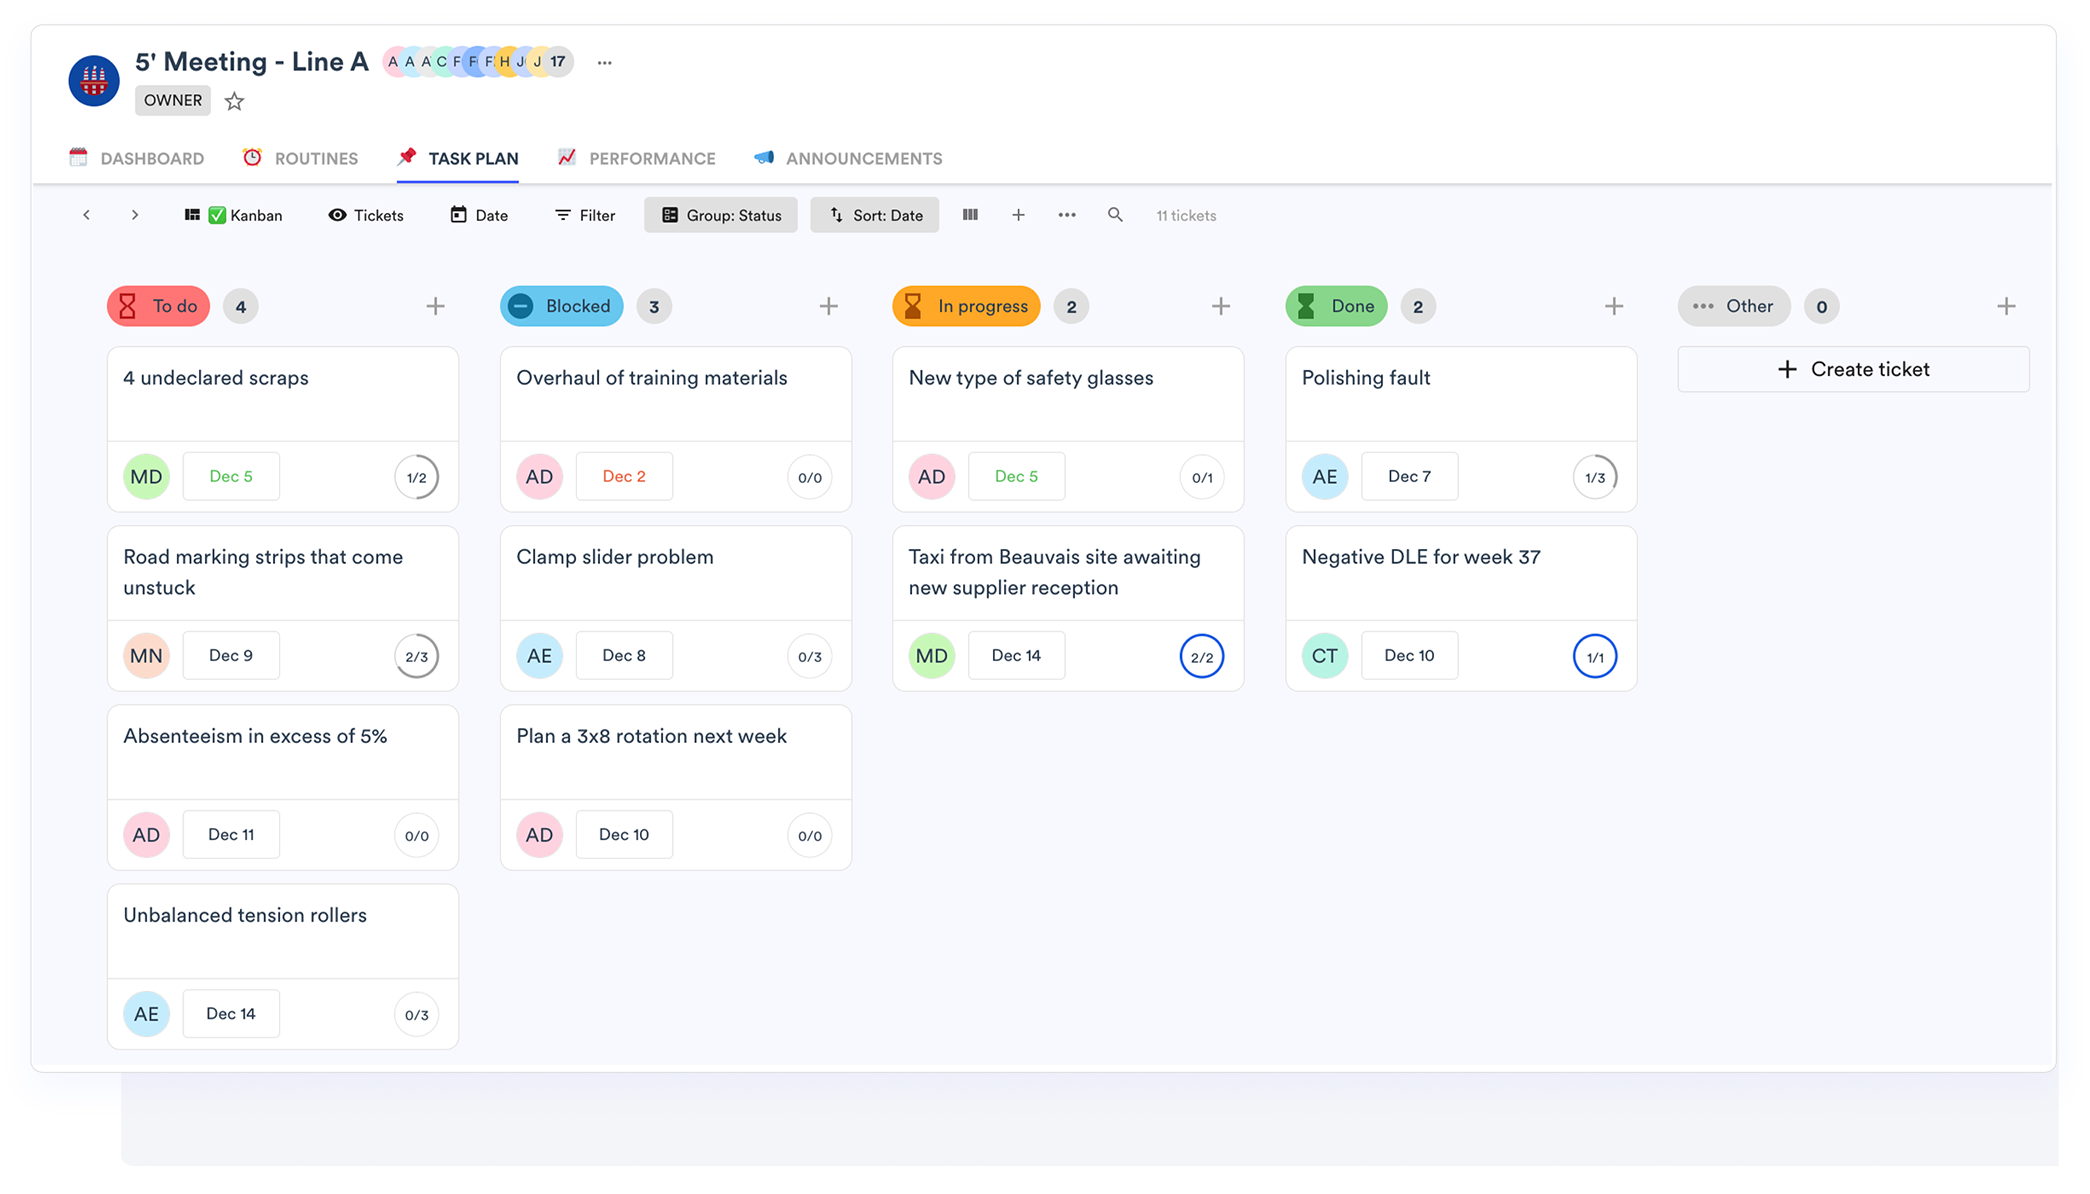Viewport: 2090px width, 1194px height.
Task: Click the plus icon next to Sort: Date
Action: coord(1018,215)
